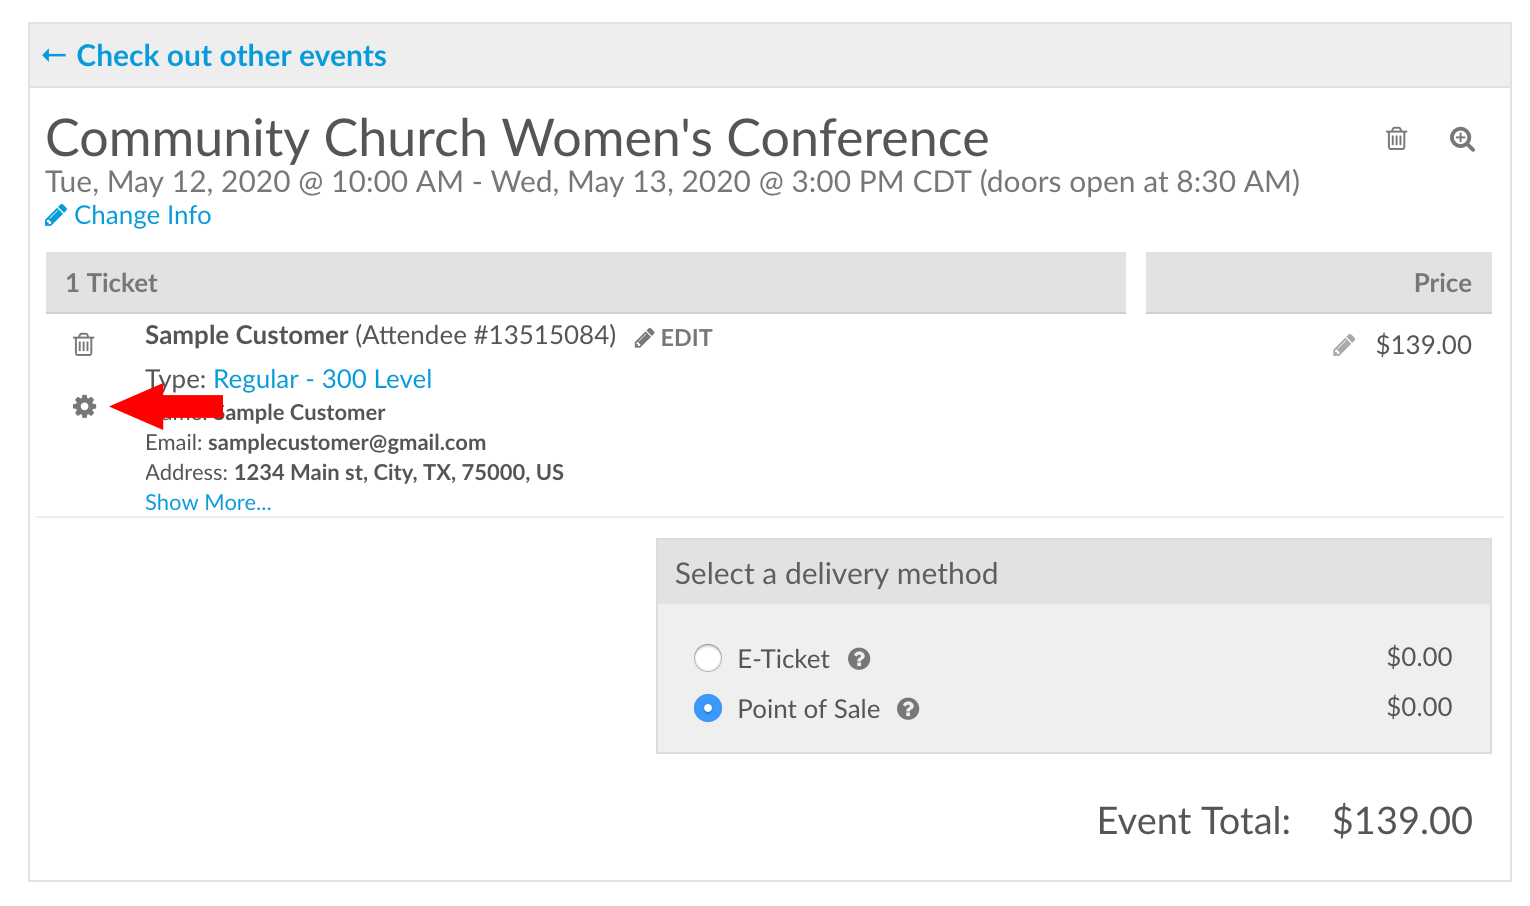Click Change Info to edit event details

(x=142, y=214)
